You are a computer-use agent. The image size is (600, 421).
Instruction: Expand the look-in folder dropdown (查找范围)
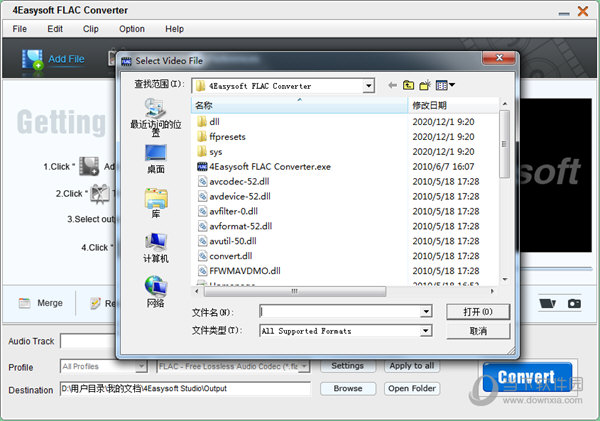[368, 86]
